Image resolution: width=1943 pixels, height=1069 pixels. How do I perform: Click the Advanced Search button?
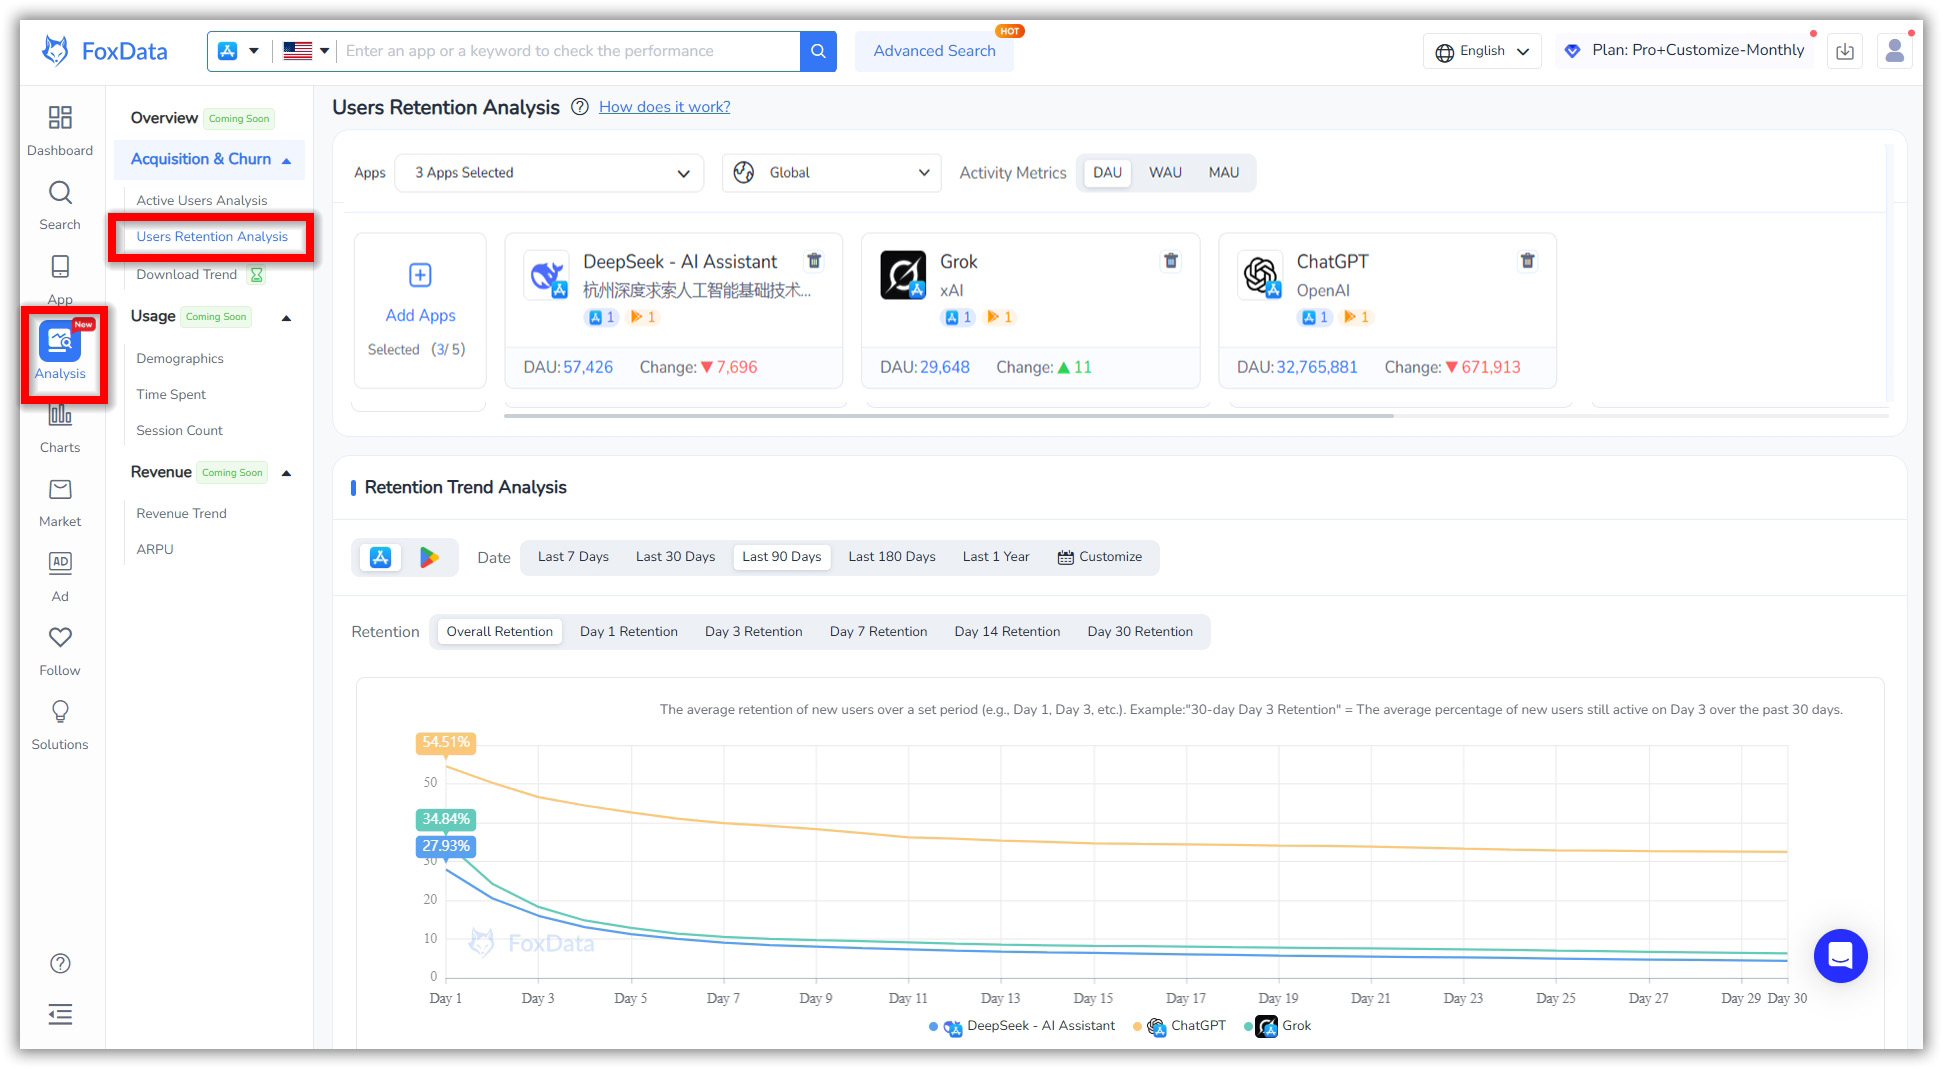934,51
